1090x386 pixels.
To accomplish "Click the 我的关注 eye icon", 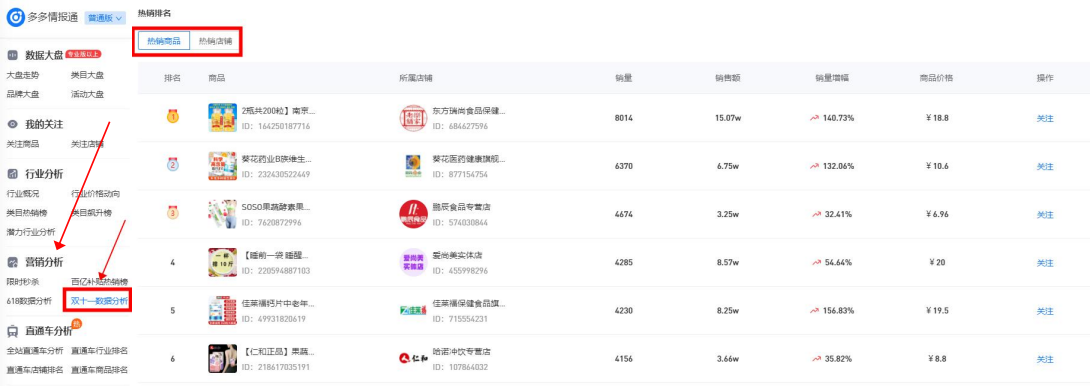I will [13, 124].
